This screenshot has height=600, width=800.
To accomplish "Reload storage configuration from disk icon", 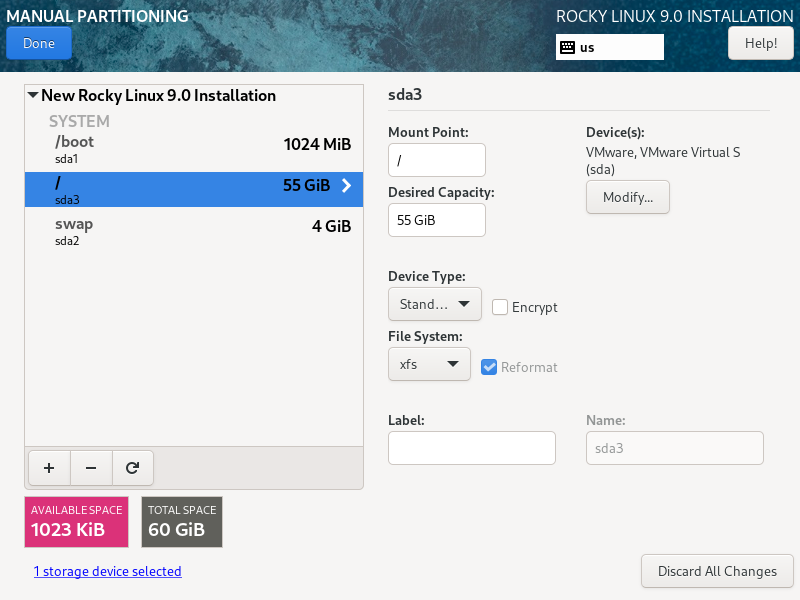I will pyautogui.click(x=133, y=468).
